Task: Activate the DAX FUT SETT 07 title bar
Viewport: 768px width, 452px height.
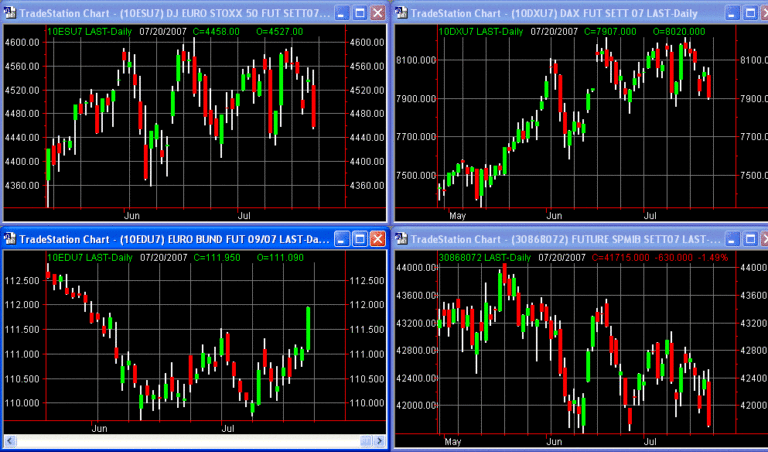Action: click(x=560, y=13)
